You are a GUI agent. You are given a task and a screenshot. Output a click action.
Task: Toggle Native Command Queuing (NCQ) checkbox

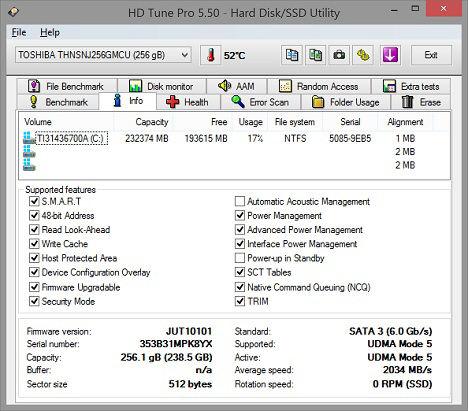click(240, 287)
